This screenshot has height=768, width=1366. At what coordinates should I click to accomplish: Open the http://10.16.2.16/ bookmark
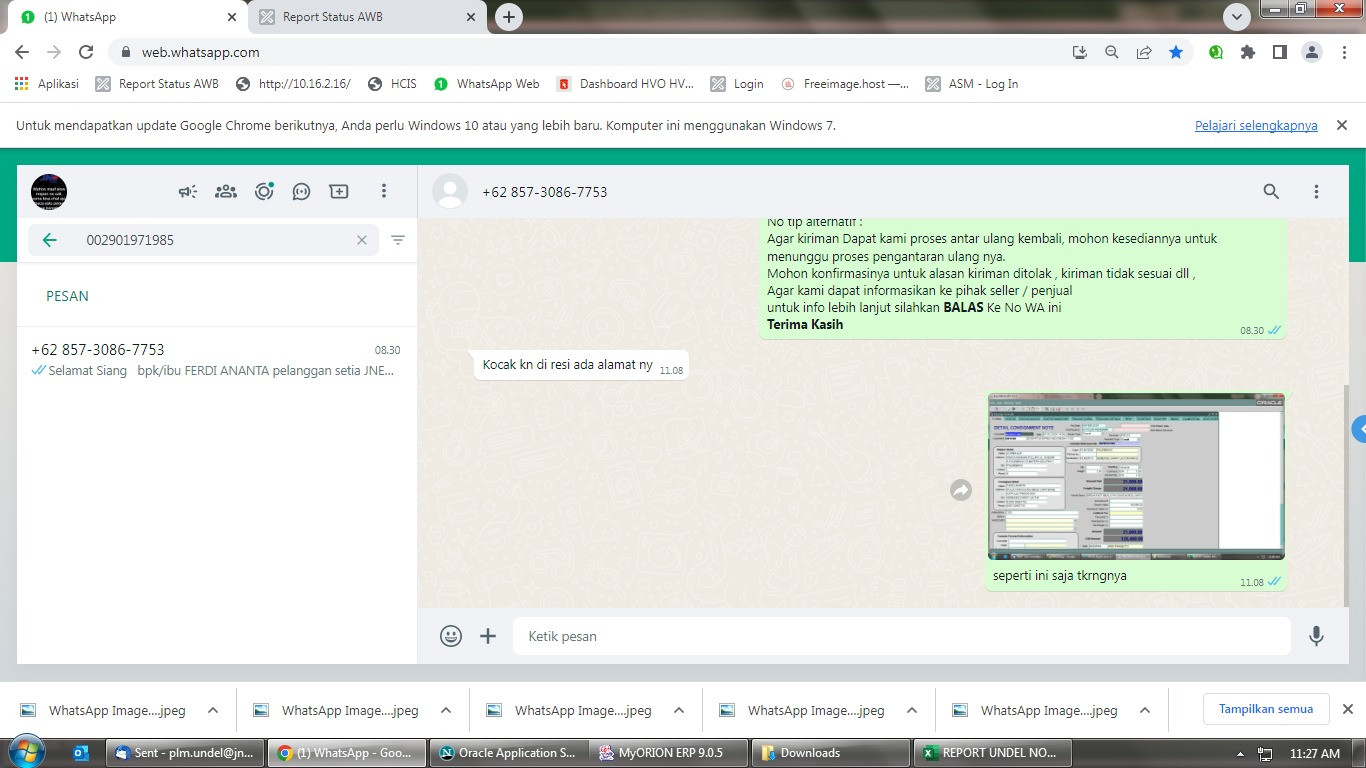[x=293, y=84]
